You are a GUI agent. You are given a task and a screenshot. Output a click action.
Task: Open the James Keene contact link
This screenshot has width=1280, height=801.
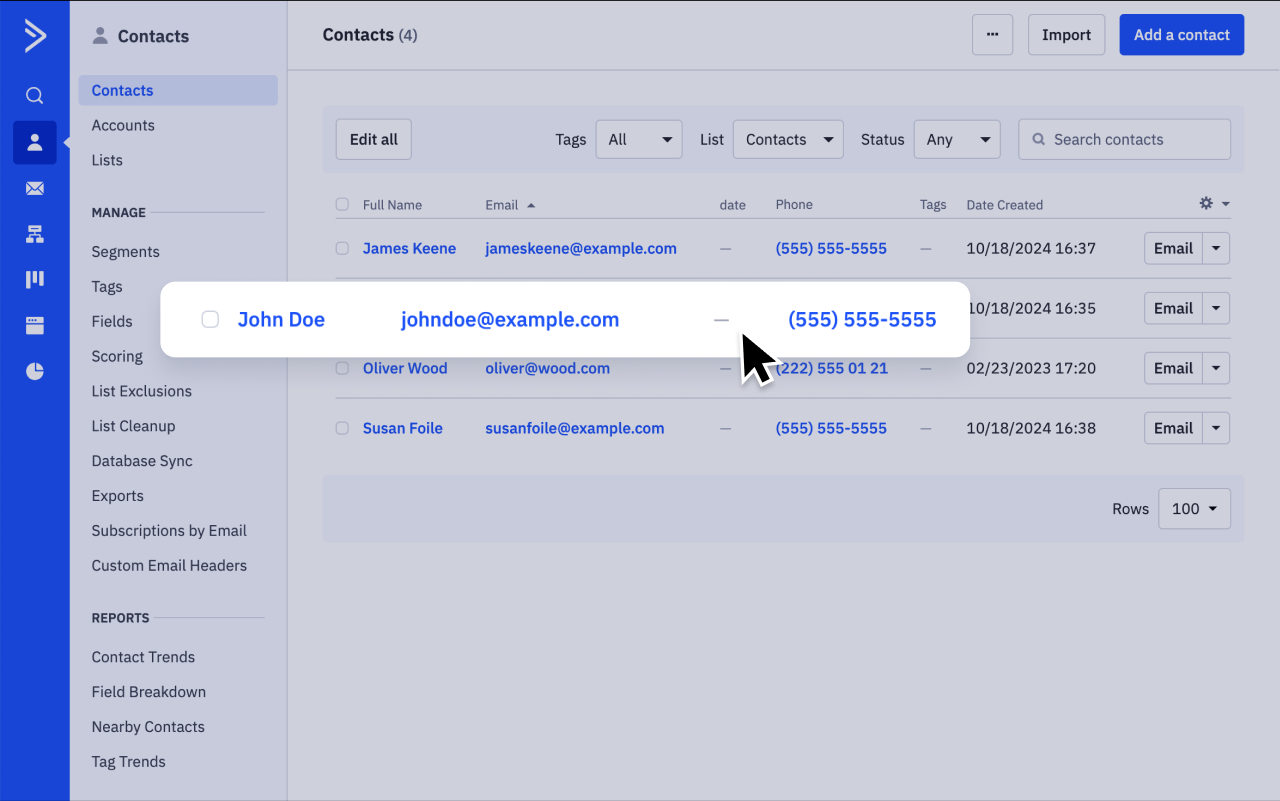[409, 248]
